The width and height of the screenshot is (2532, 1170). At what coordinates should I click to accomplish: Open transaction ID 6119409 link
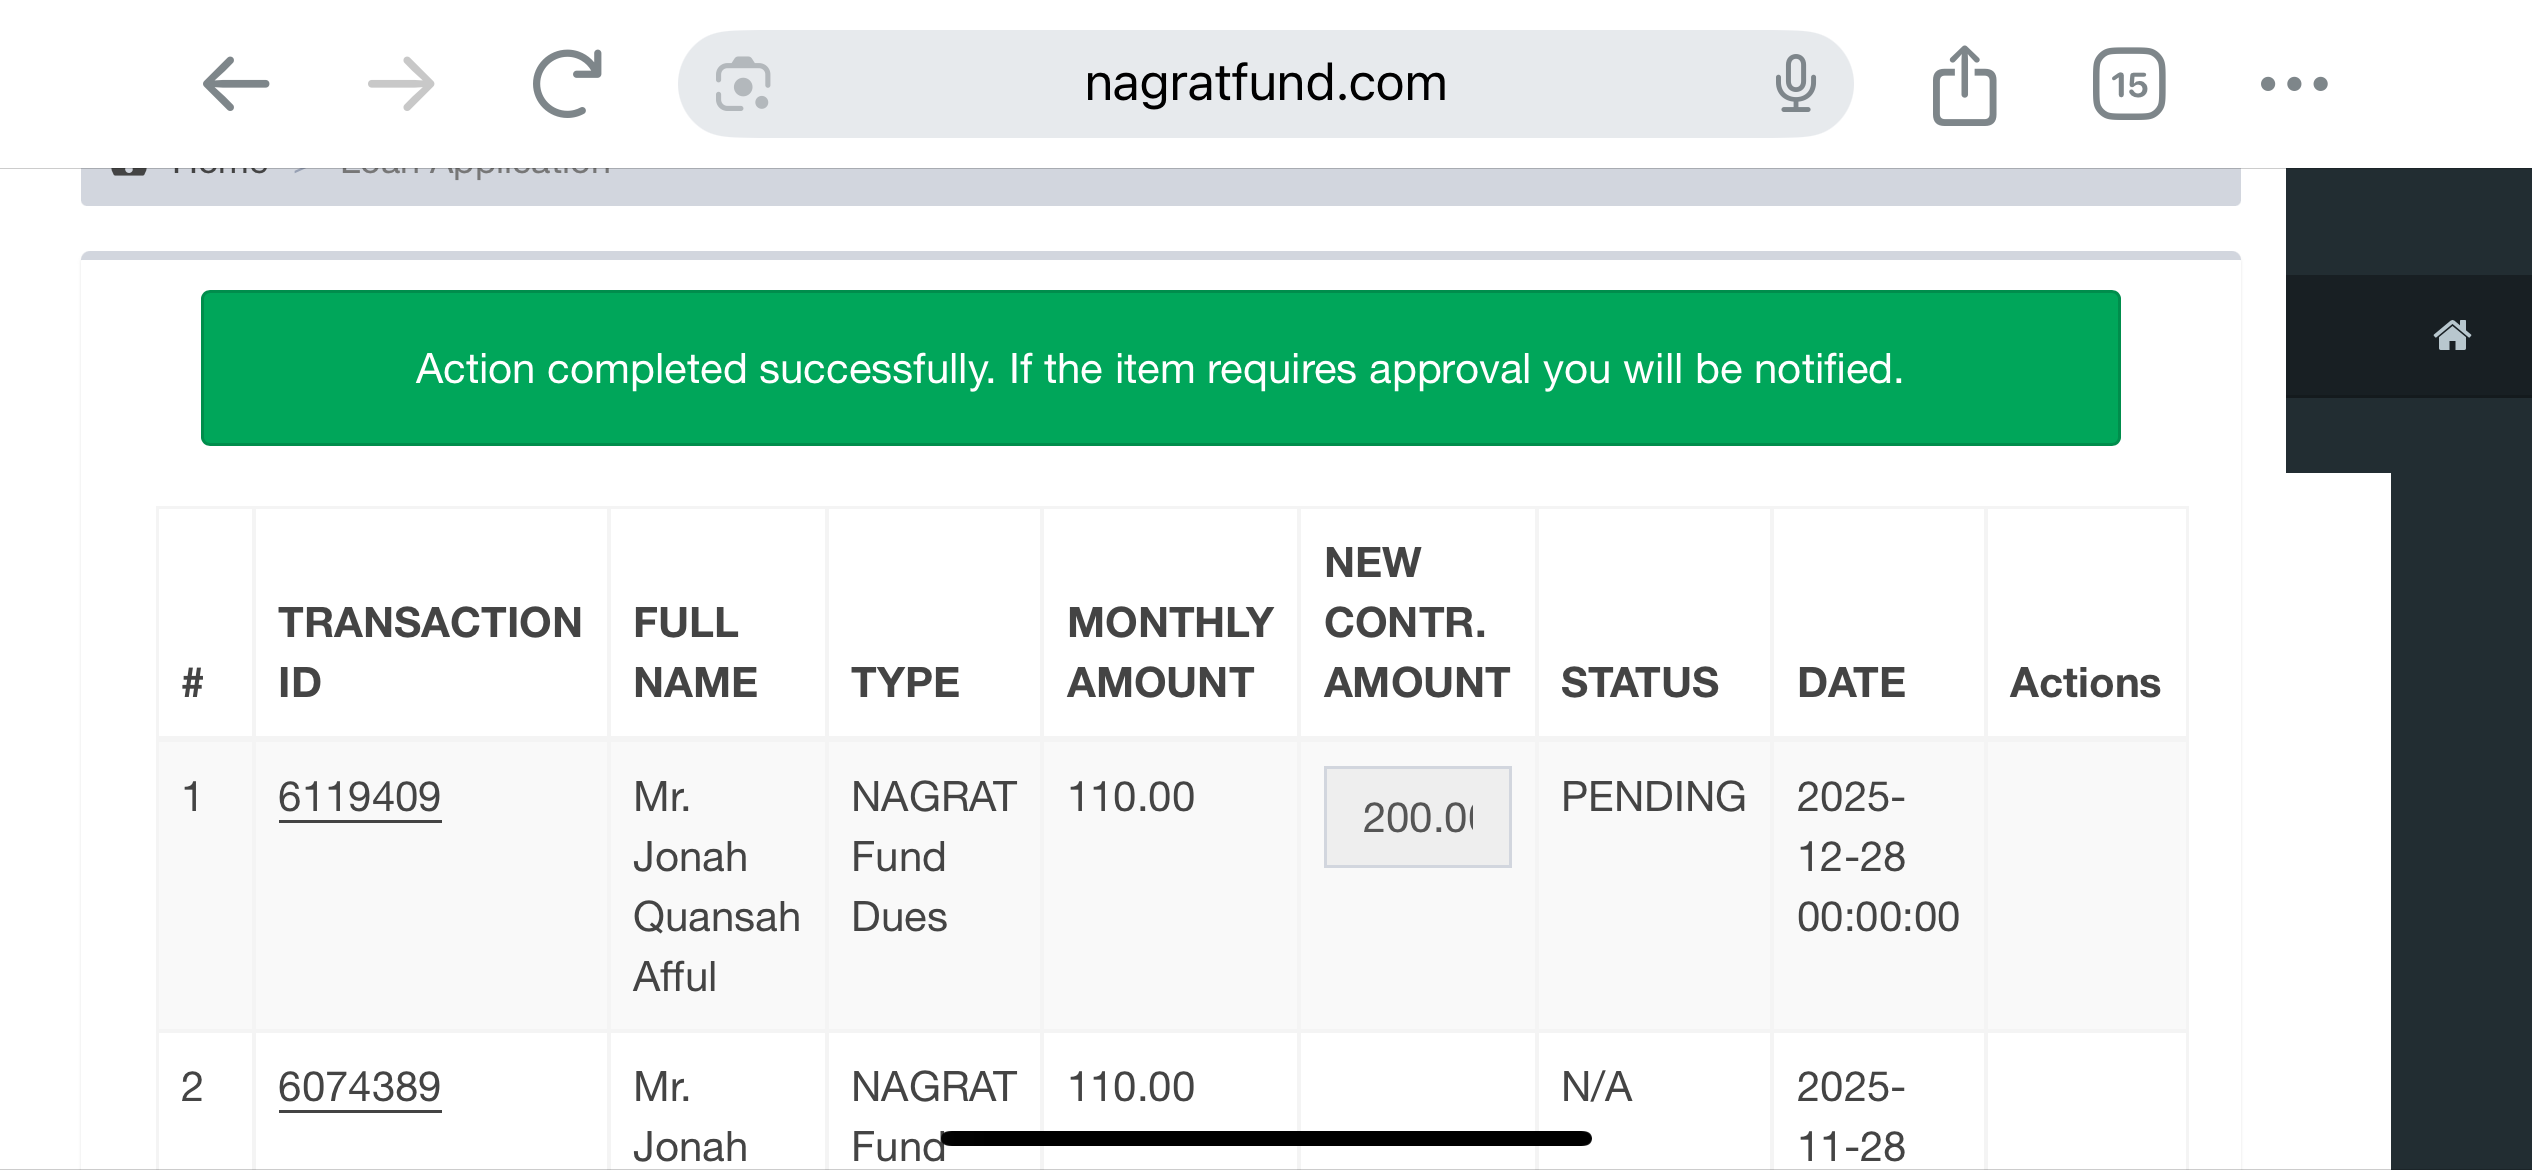360,797
